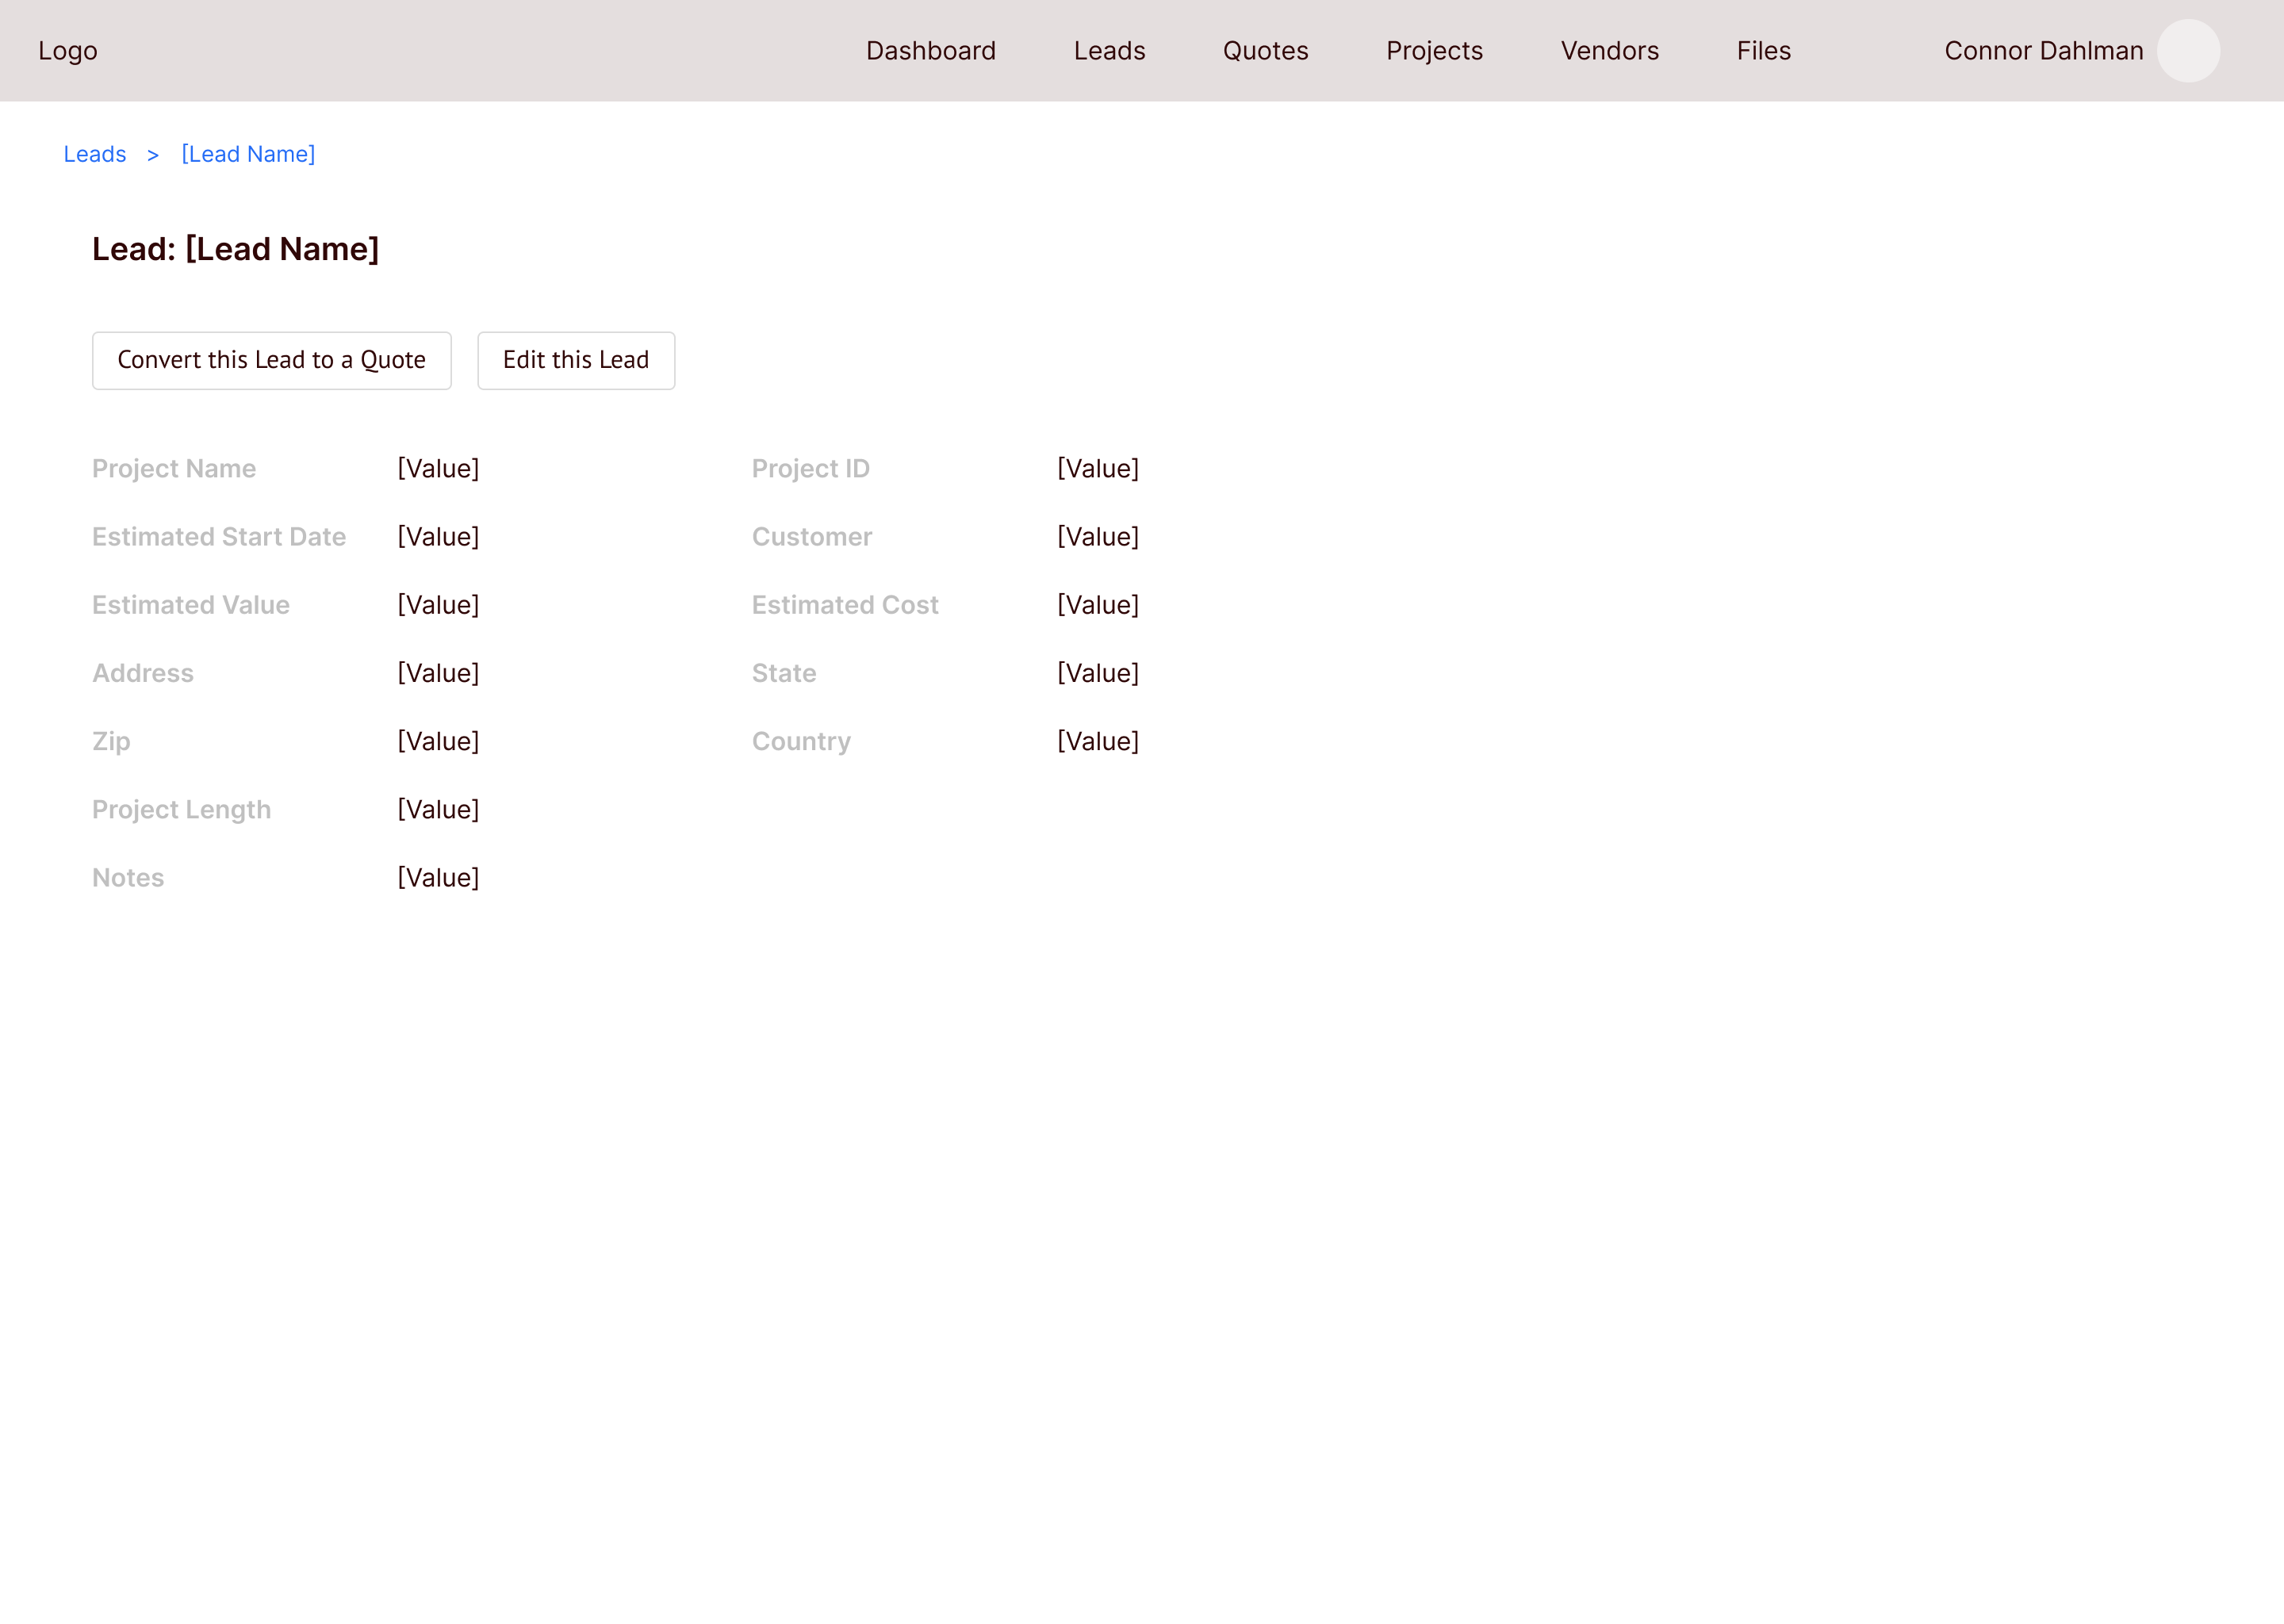Click the Logo in header

tap(68, 51)
